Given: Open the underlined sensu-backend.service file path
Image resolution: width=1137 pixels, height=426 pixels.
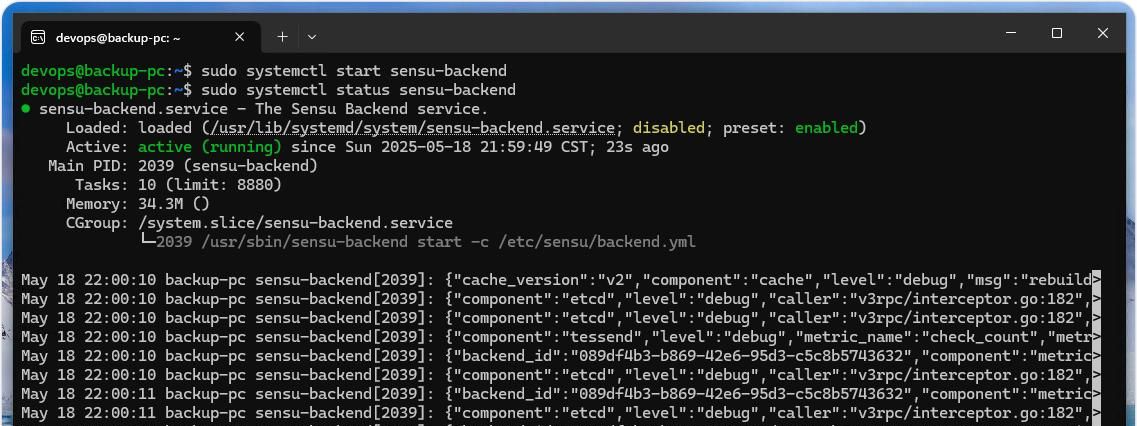Looking at the screenshot, I should (410, 128).
